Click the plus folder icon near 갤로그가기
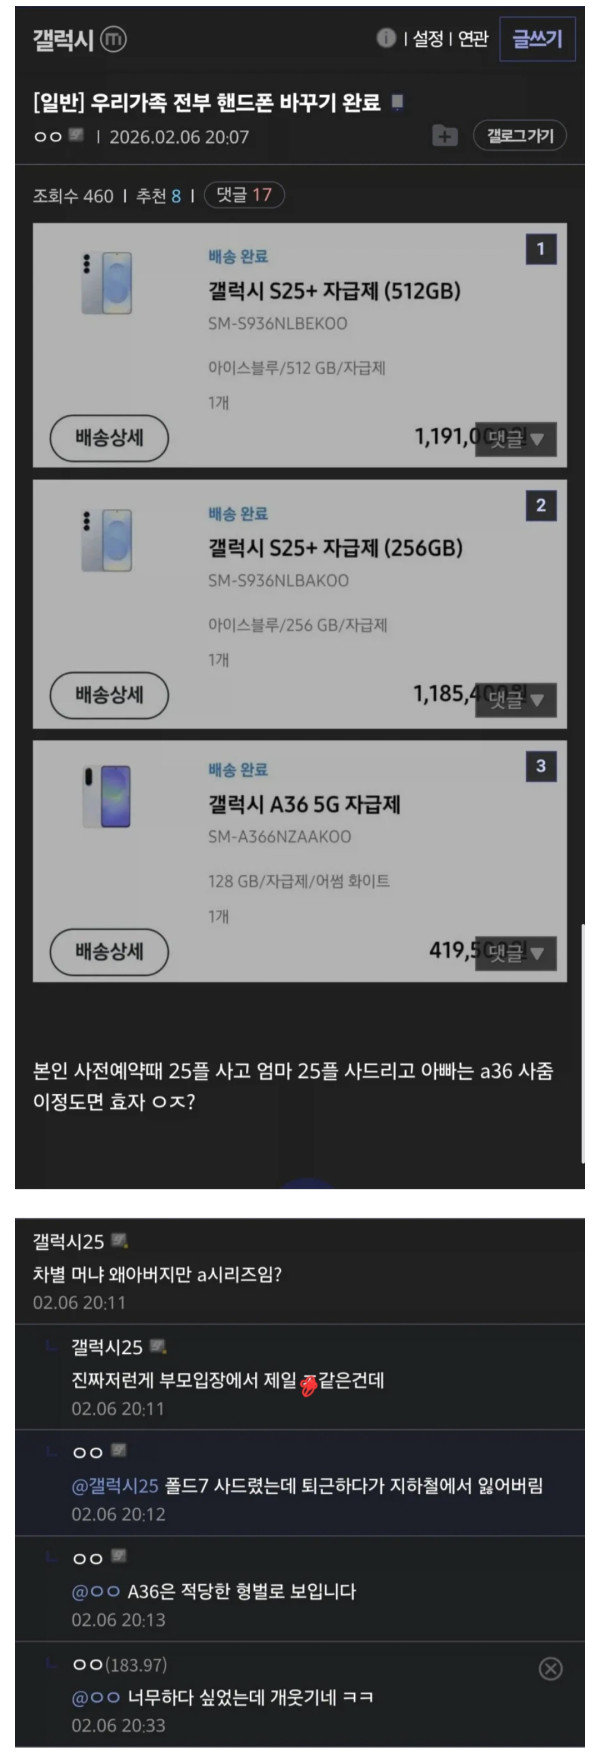This screenshot has width=600, height=1764. (x=444, y=136)
